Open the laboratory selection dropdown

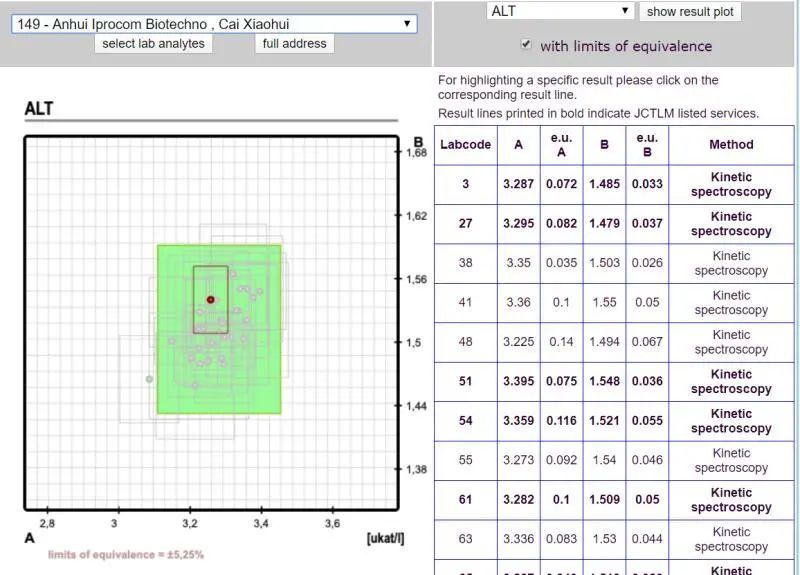tap(214, 23)
